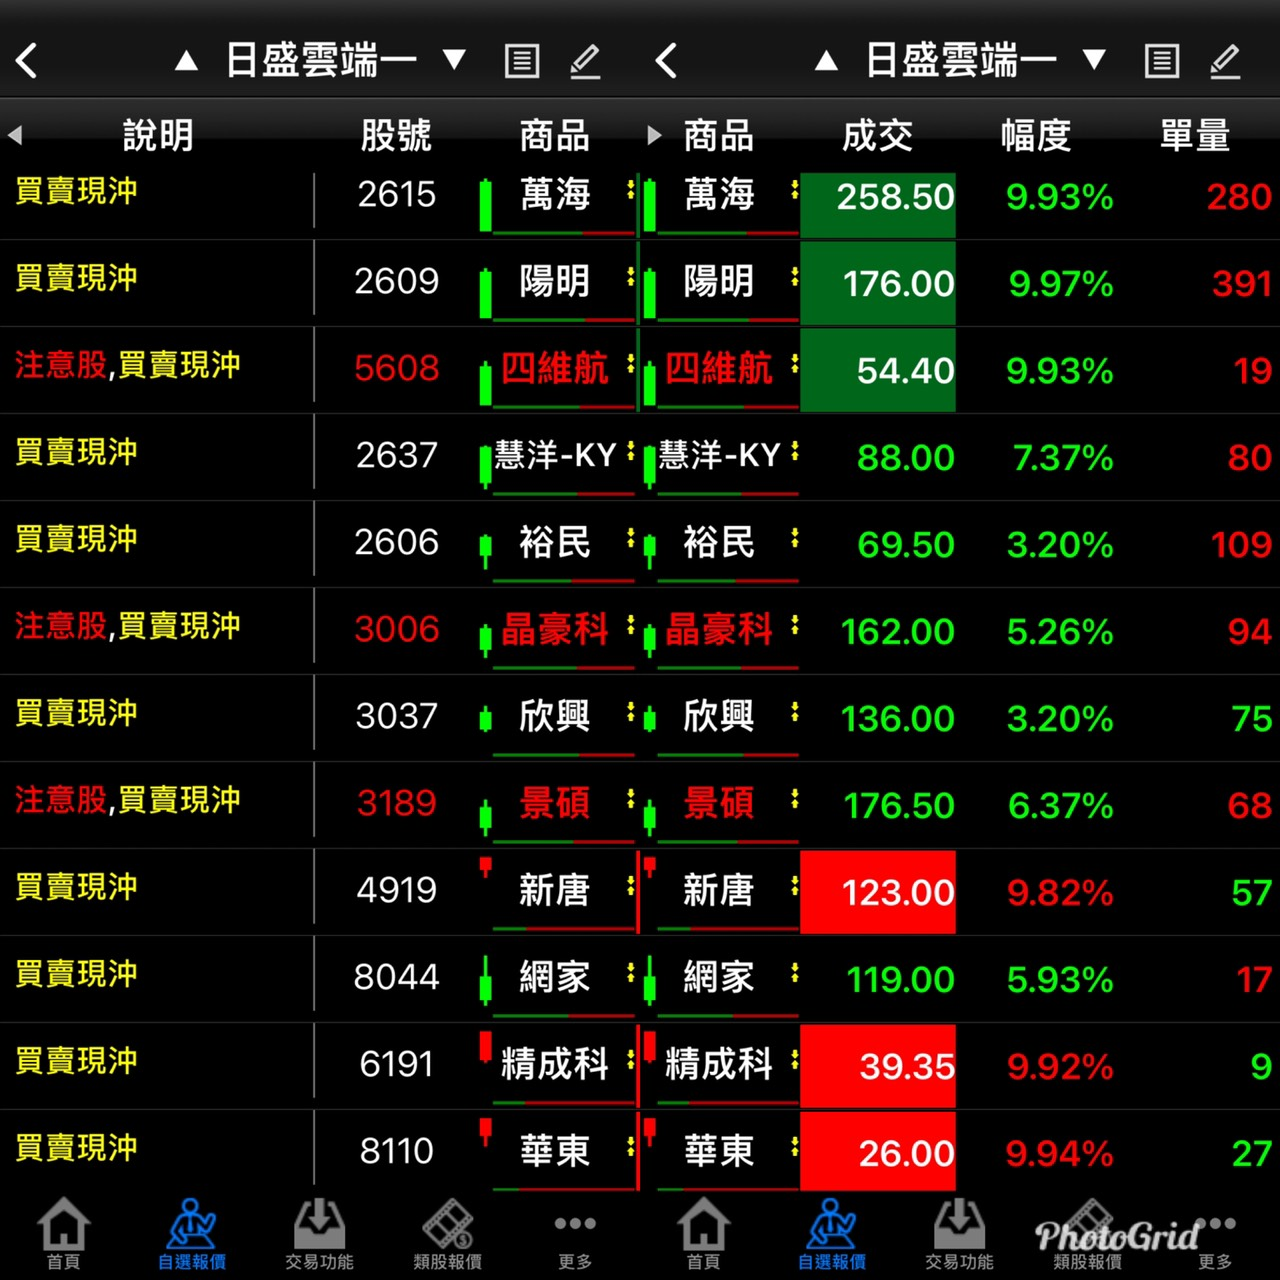
Task: Tap red 39.35 price cell for 精成科
Action: (878, 1066)
